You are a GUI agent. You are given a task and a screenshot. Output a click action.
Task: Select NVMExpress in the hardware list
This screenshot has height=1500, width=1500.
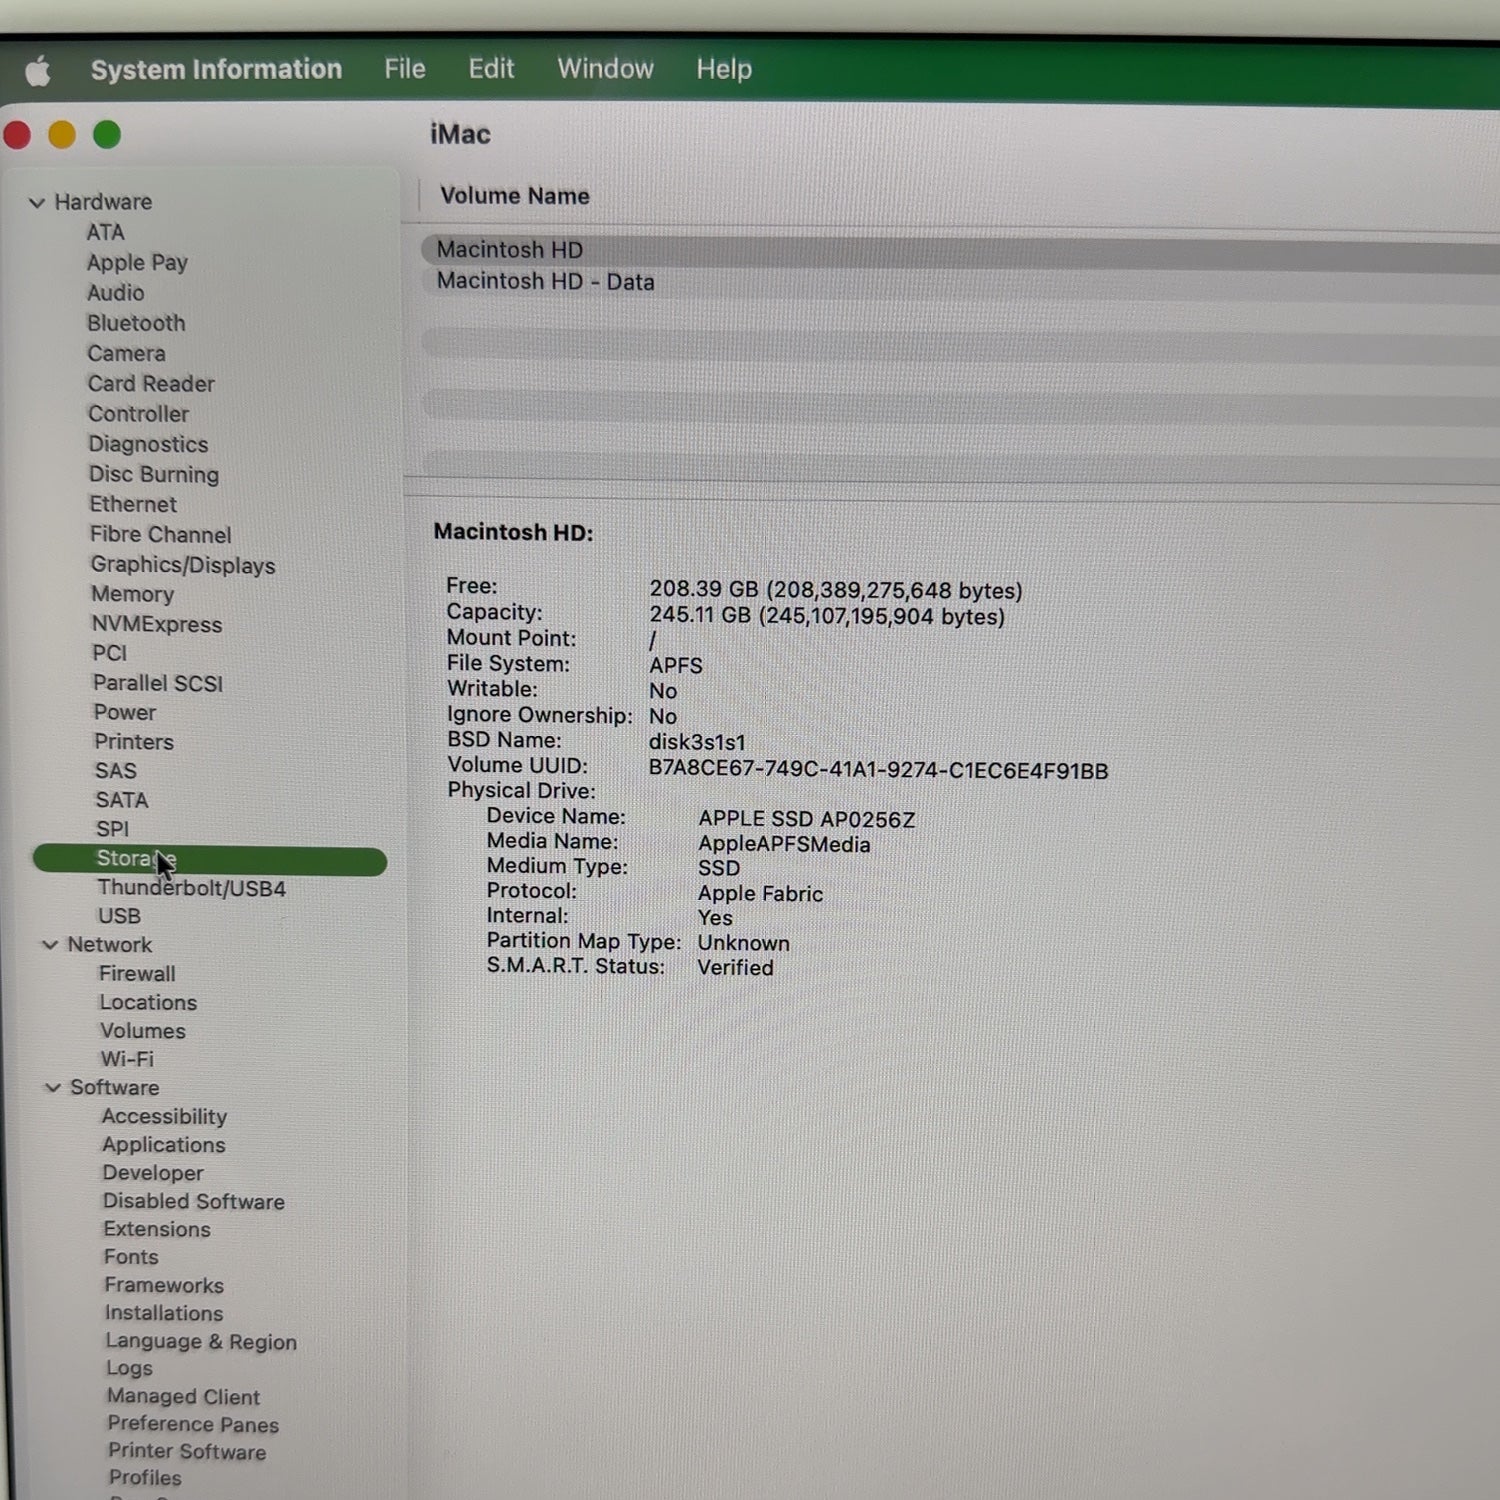tap(157, 624)
